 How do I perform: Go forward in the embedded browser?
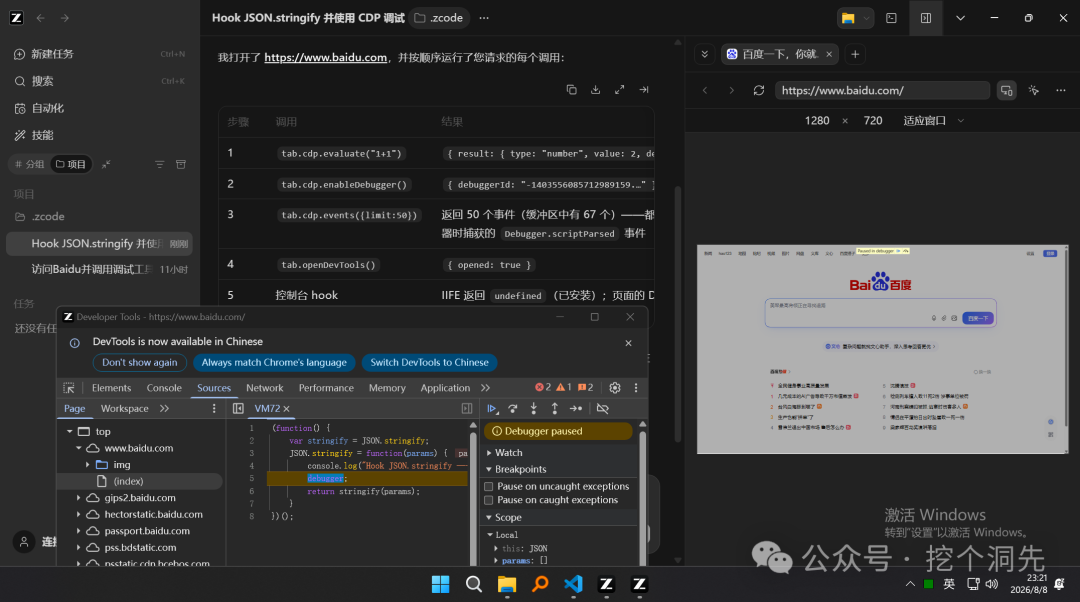(x=731, y=90)
